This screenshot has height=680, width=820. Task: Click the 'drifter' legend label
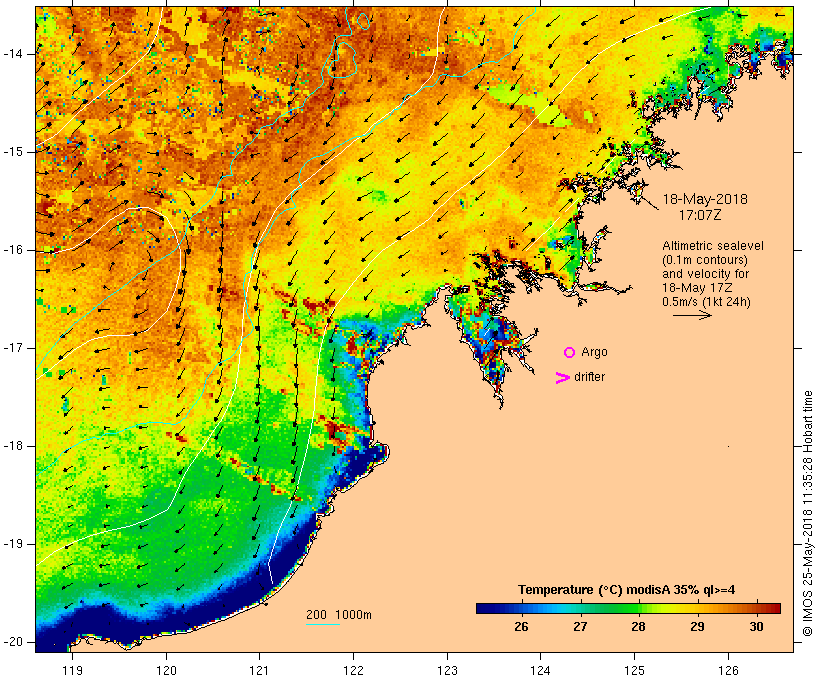[x=589, y=377]
